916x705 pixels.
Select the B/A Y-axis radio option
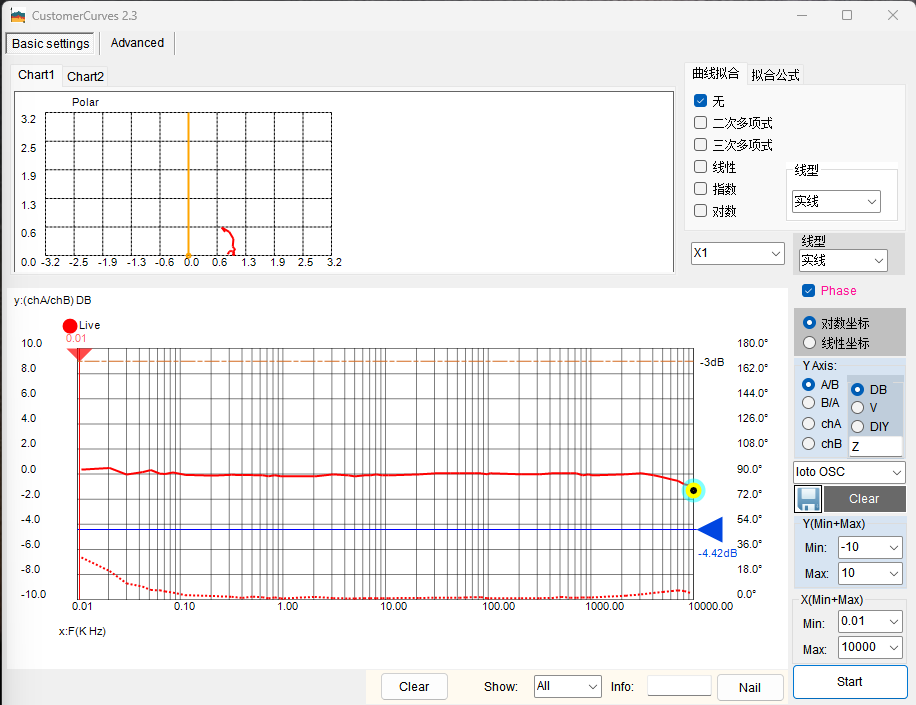809,403
